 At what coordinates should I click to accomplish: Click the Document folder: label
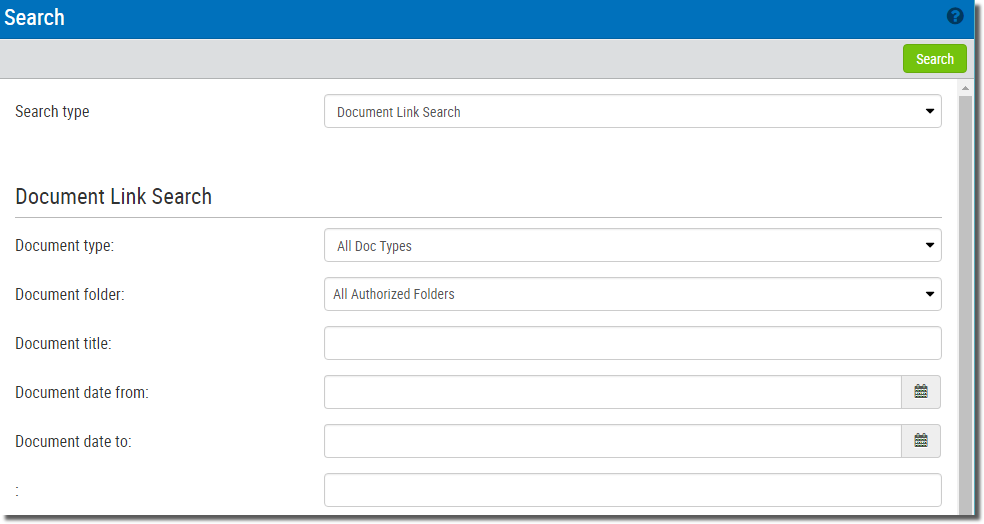[x=70, y=294]
